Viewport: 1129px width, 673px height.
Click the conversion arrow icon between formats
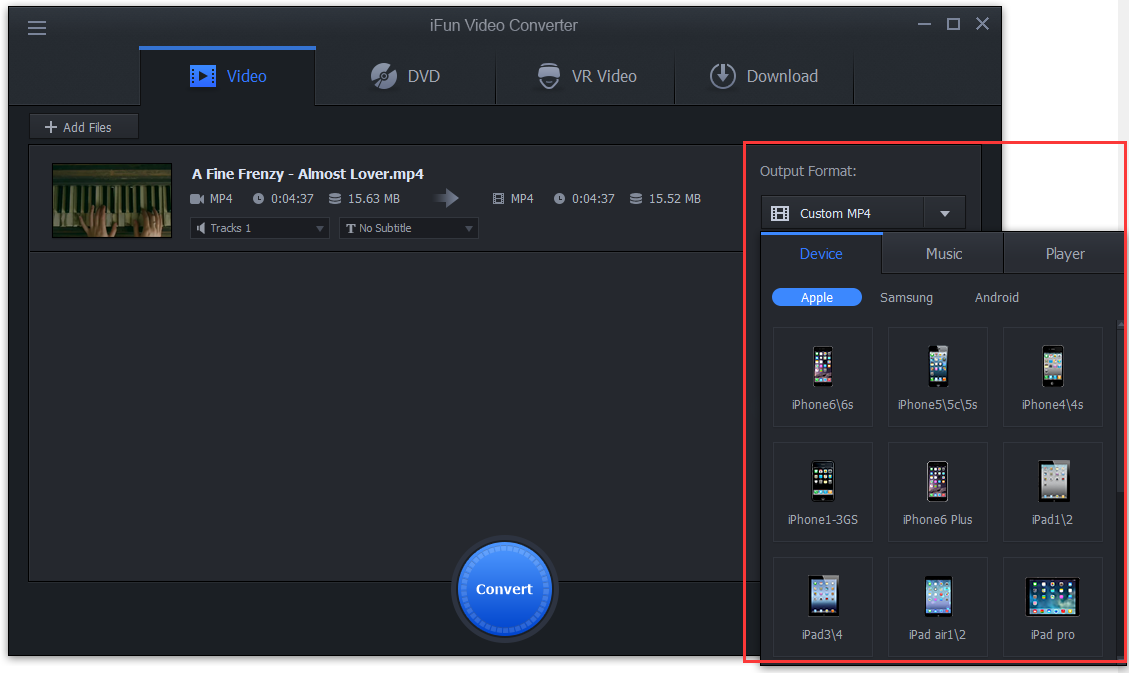tap(446, 198)
